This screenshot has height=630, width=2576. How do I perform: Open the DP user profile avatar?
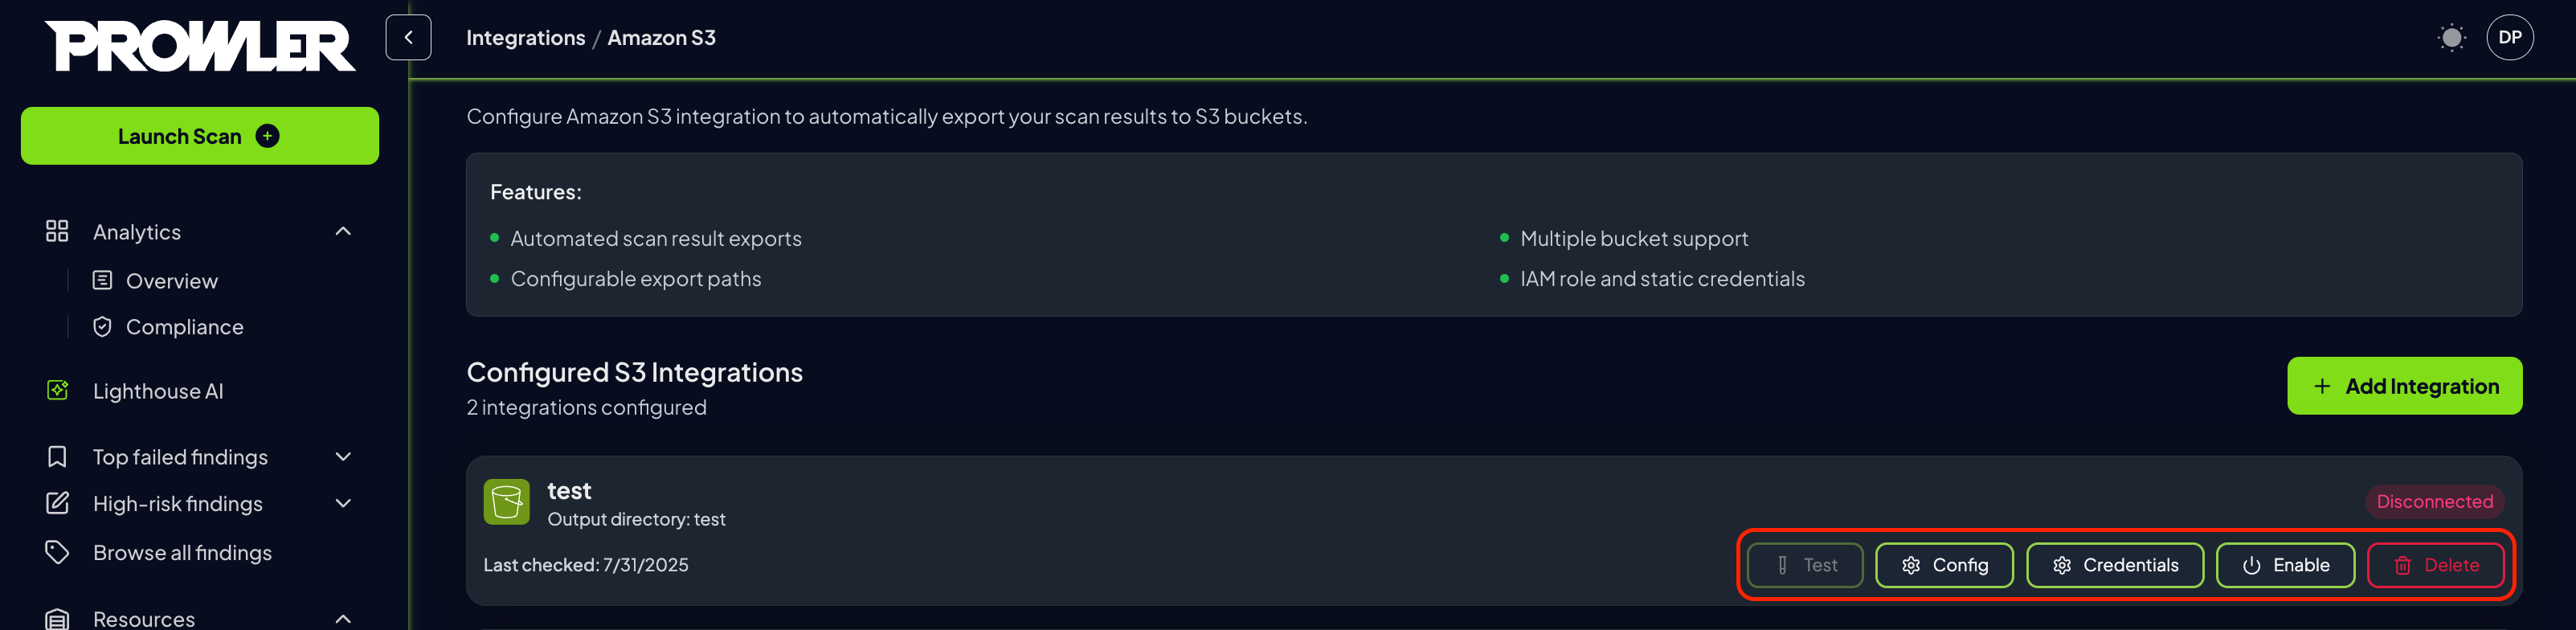pos(2509,37)
